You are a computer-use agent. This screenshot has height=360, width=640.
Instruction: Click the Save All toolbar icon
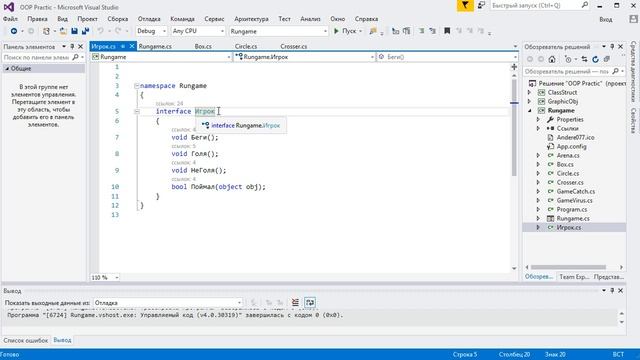click(x=85, y=31)
